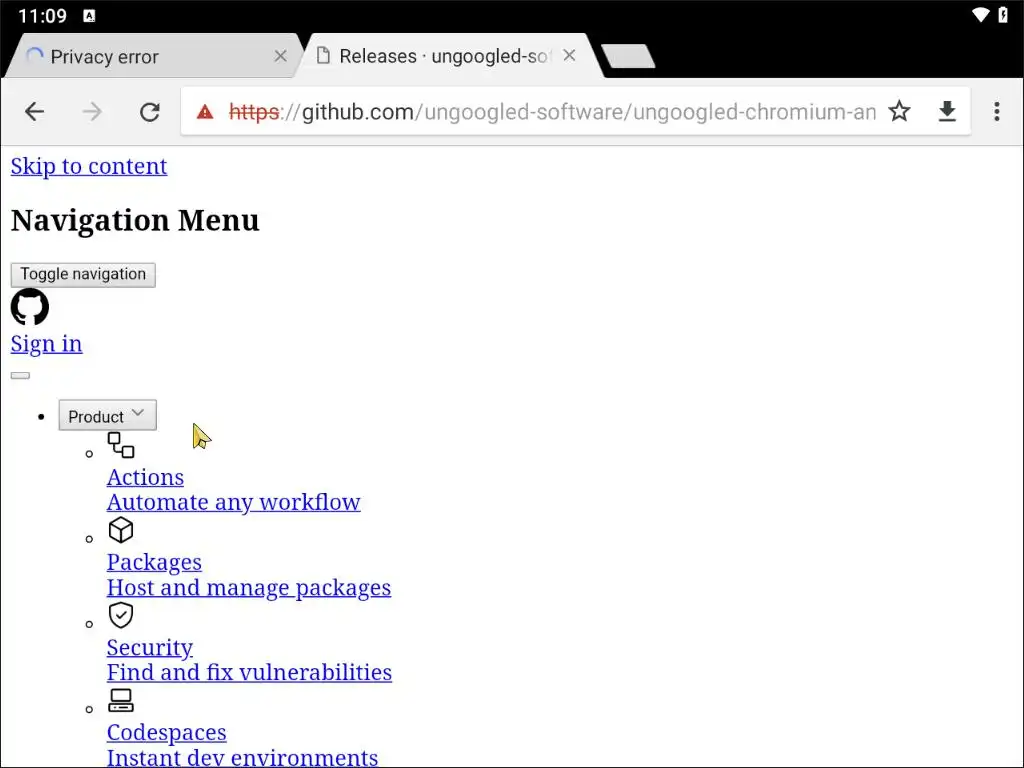Close the Releases tab
Screen dimensions: 1024x768
pos(569,56)
